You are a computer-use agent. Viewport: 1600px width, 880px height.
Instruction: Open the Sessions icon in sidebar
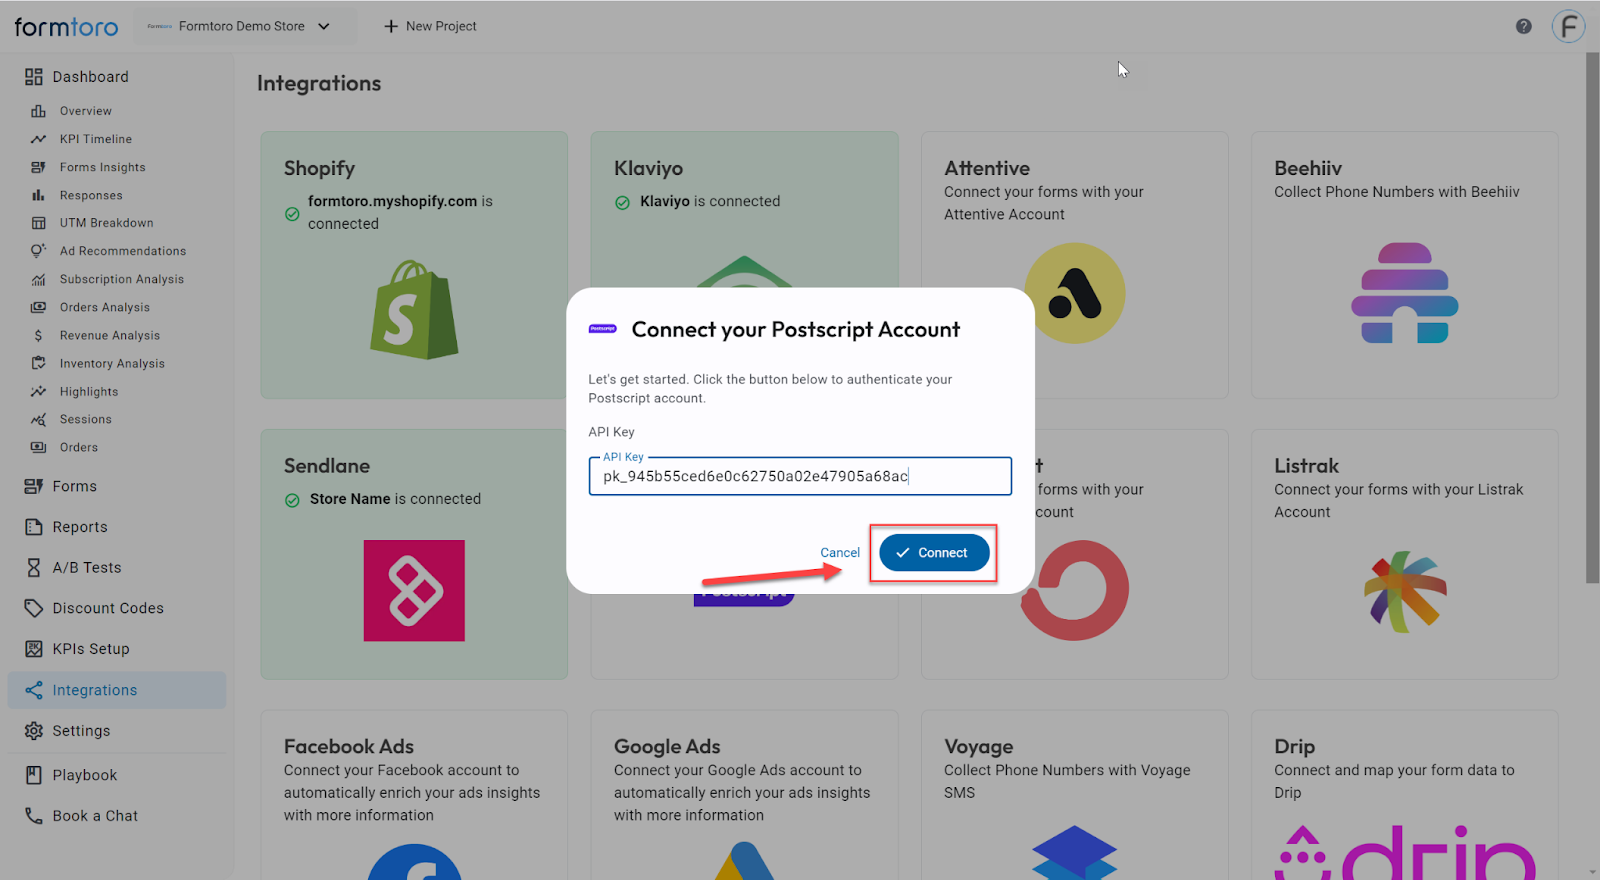click(38, 419)
